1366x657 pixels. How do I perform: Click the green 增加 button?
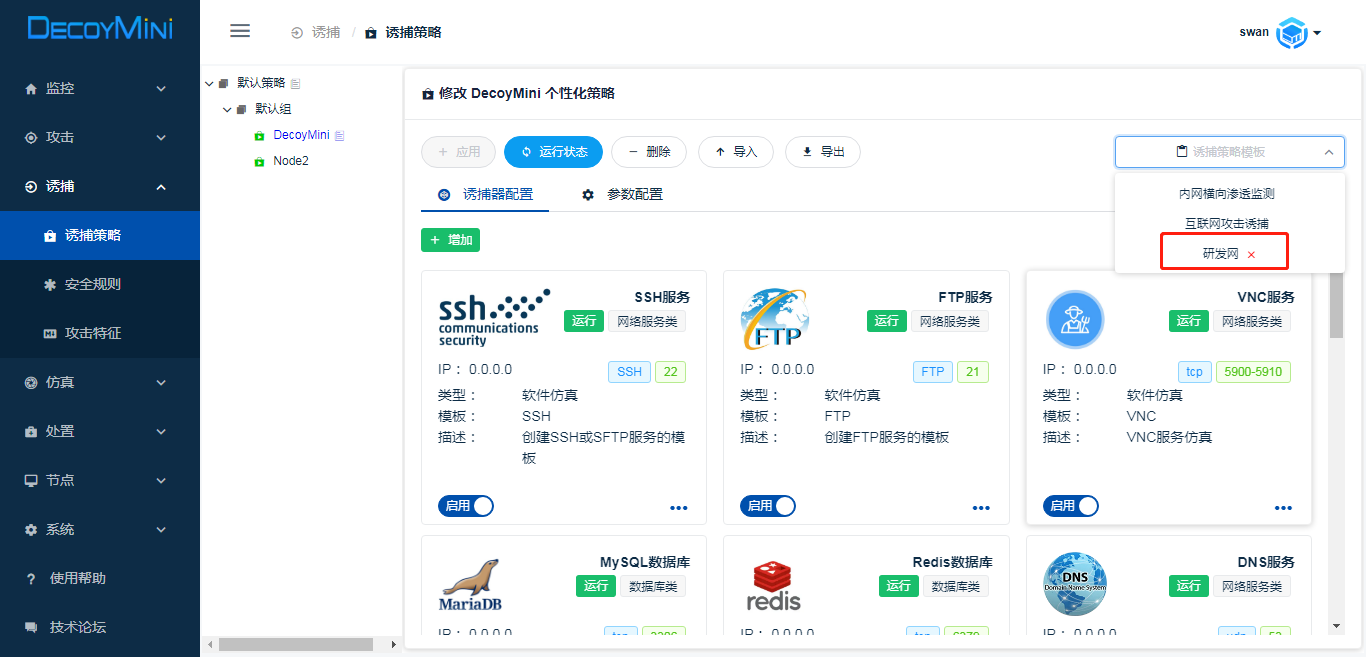click(450, 240)
